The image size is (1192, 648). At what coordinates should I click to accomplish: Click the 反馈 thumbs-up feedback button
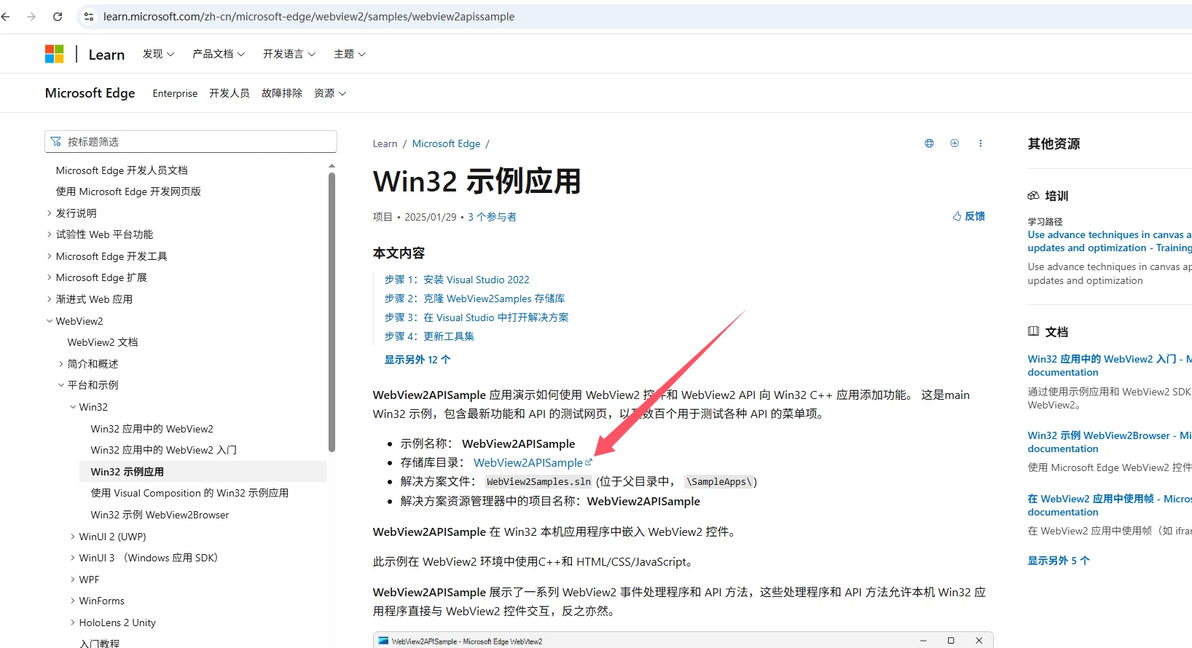point(968,216)
